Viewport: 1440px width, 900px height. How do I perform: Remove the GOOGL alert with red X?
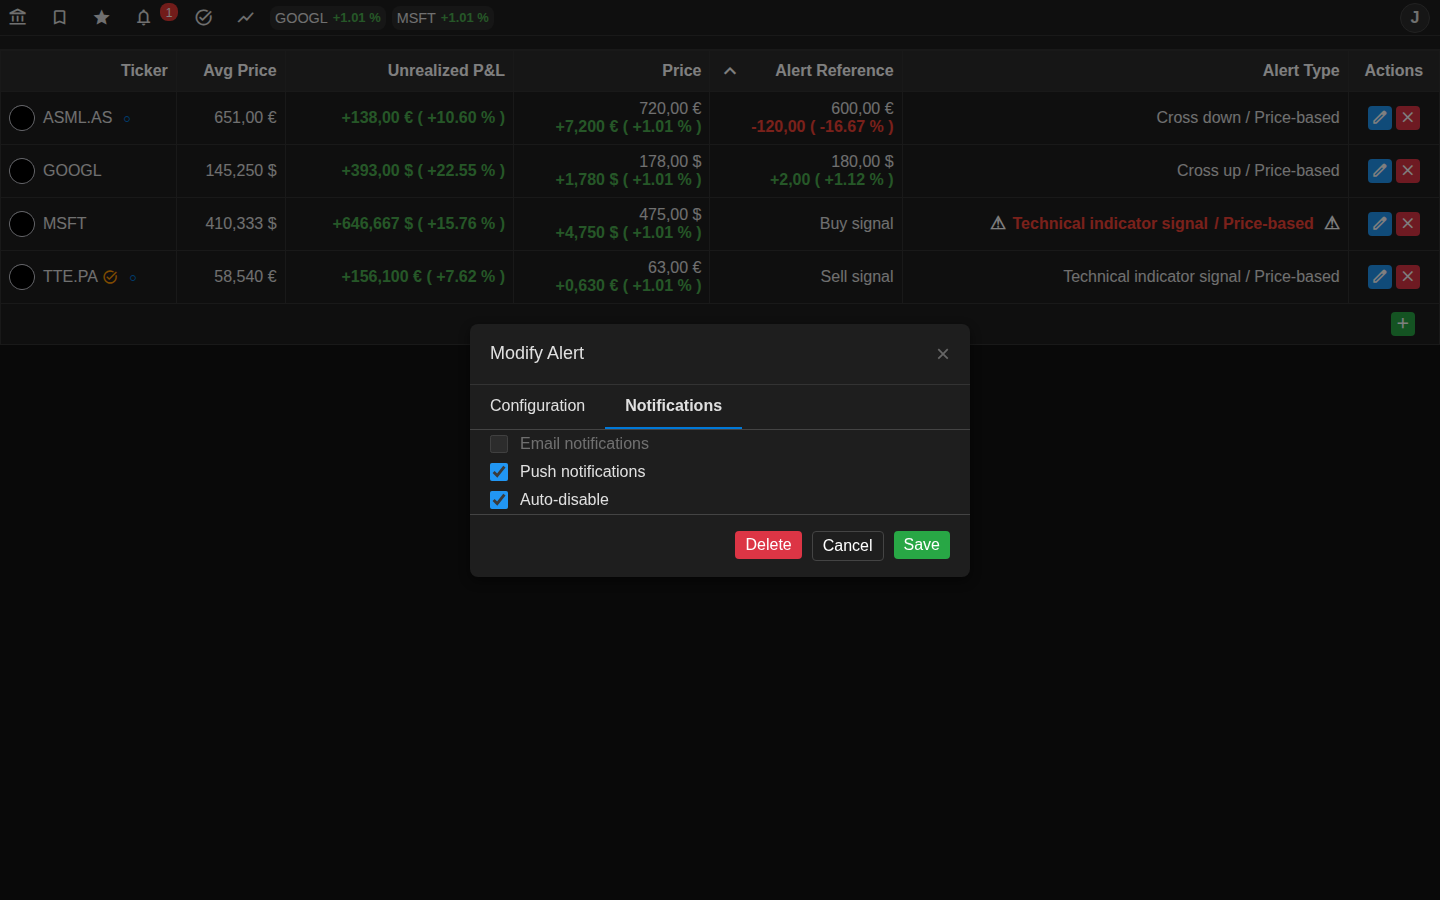pyautogui.click(x=1408, y=171)
